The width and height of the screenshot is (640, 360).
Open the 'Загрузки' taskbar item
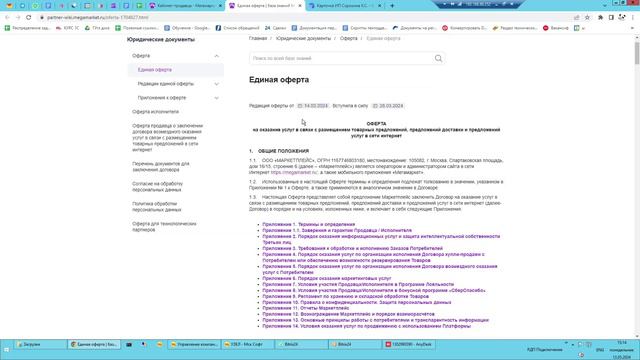click(41, 344)
